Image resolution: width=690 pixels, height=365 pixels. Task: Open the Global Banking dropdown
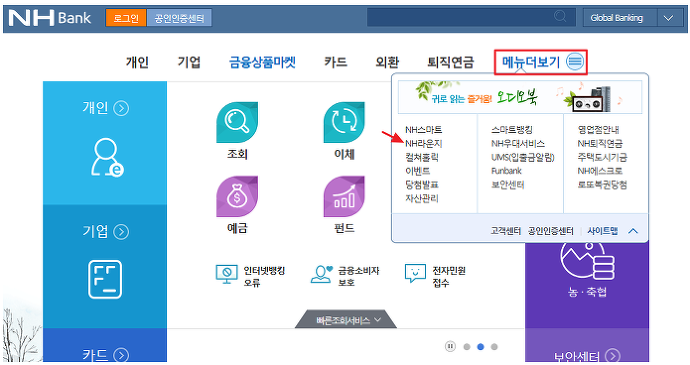pyautogui.click(x=634, y=18)
